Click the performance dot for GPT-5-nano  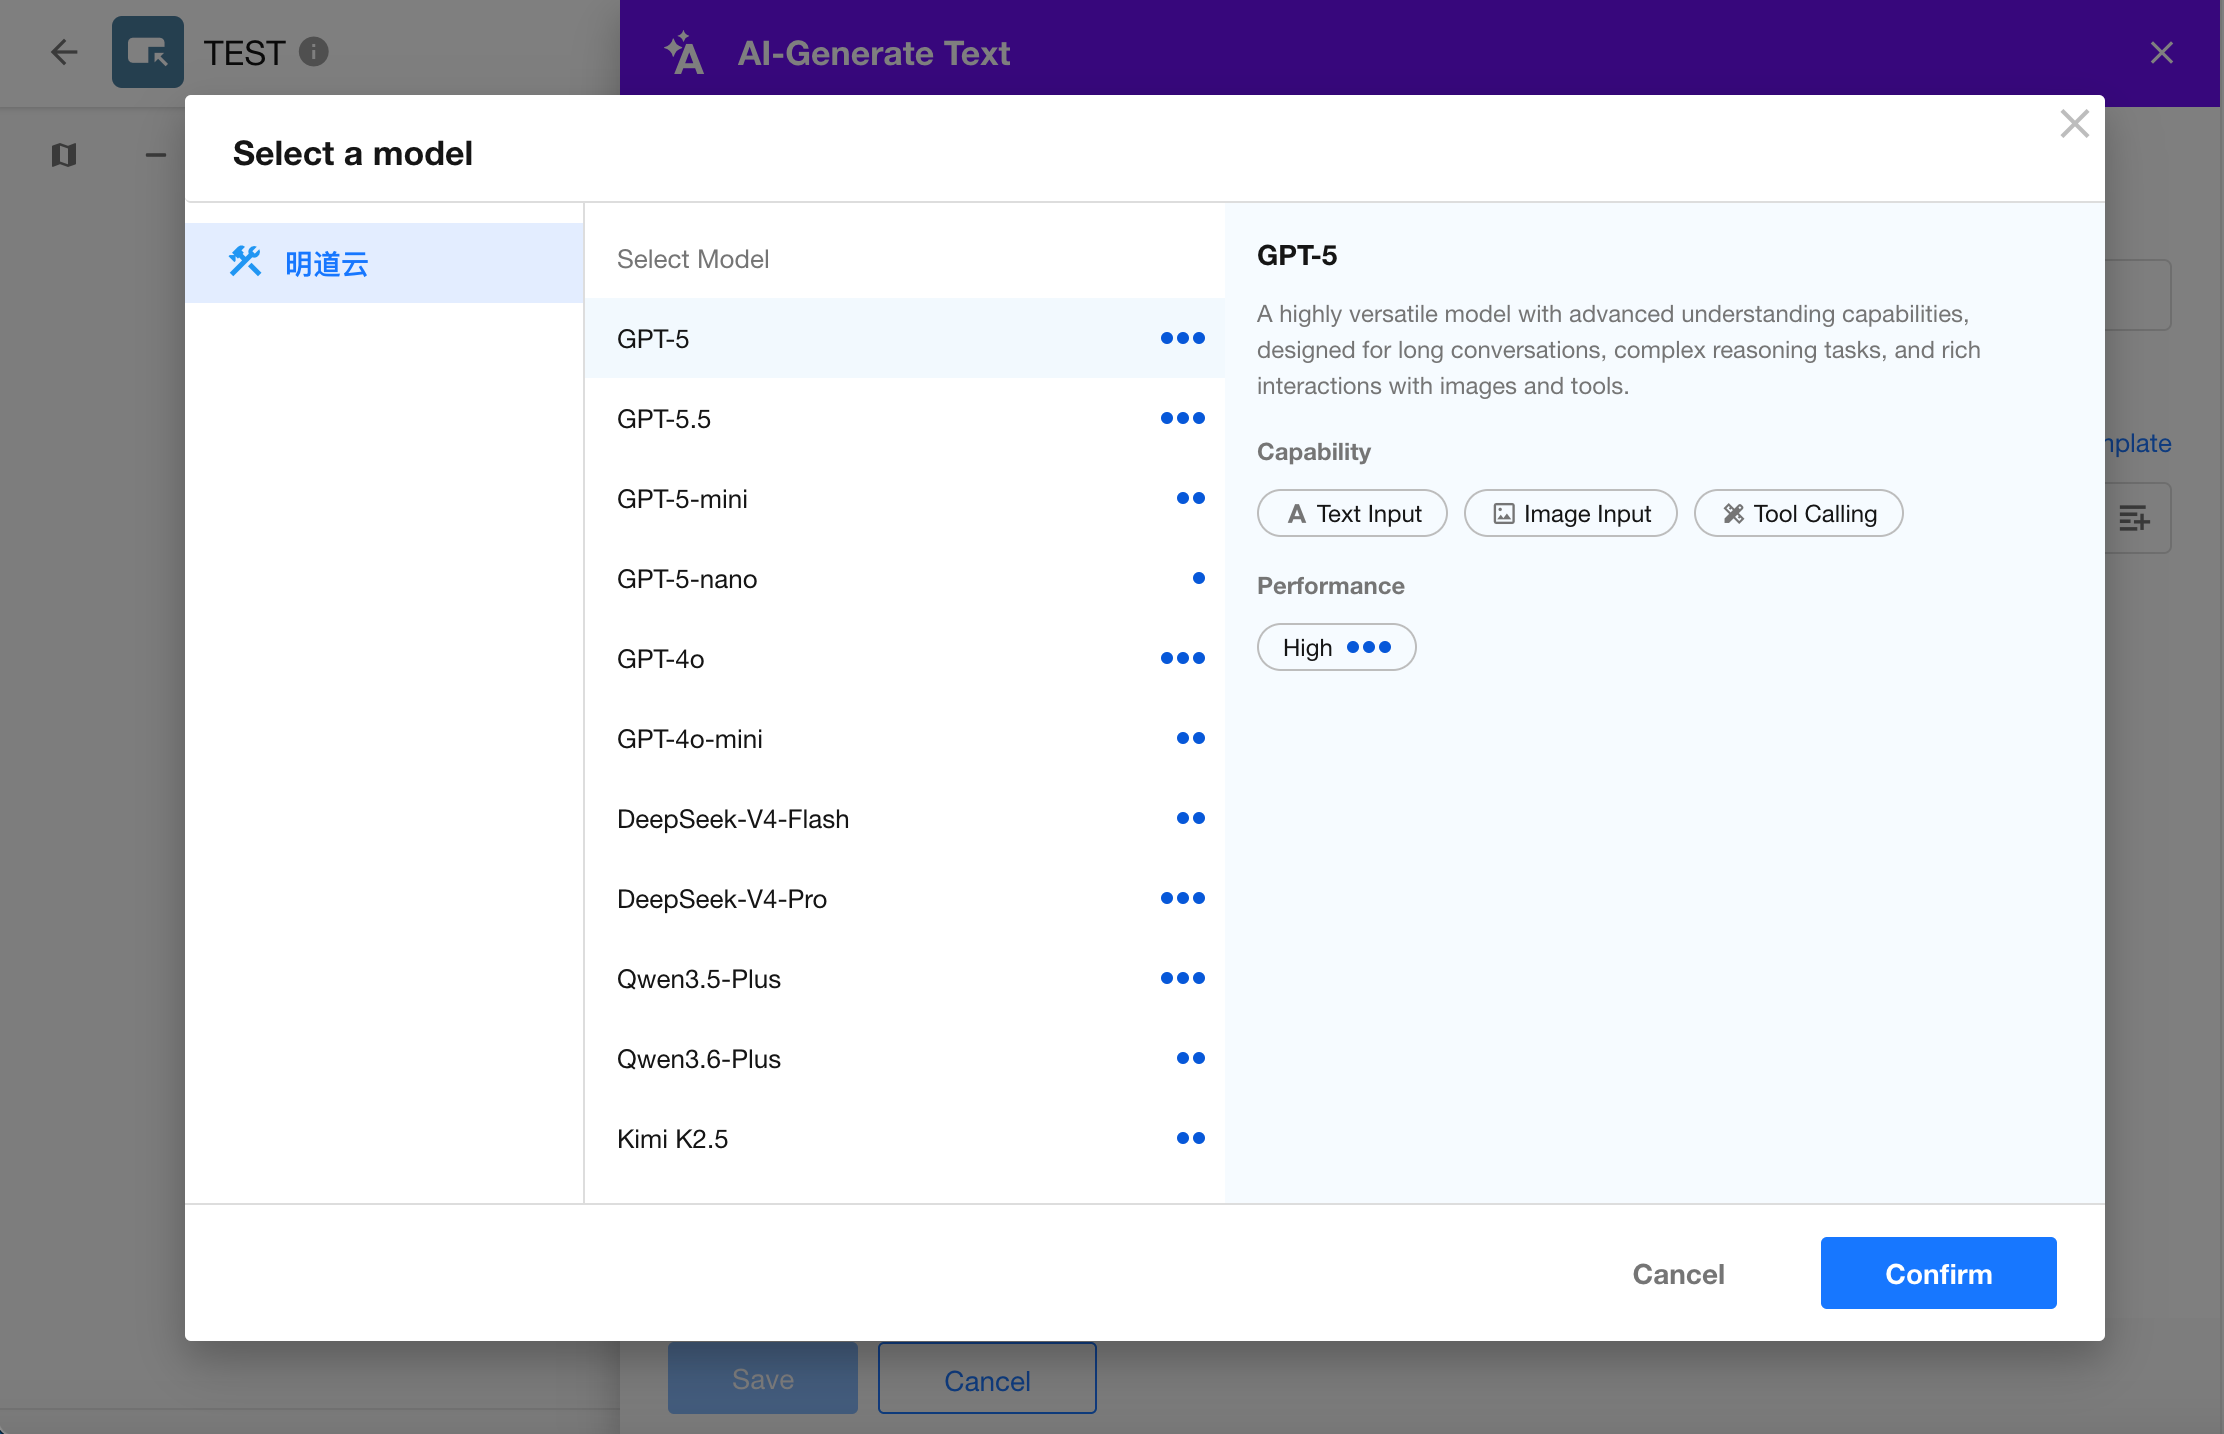[x=1199, y=578]
